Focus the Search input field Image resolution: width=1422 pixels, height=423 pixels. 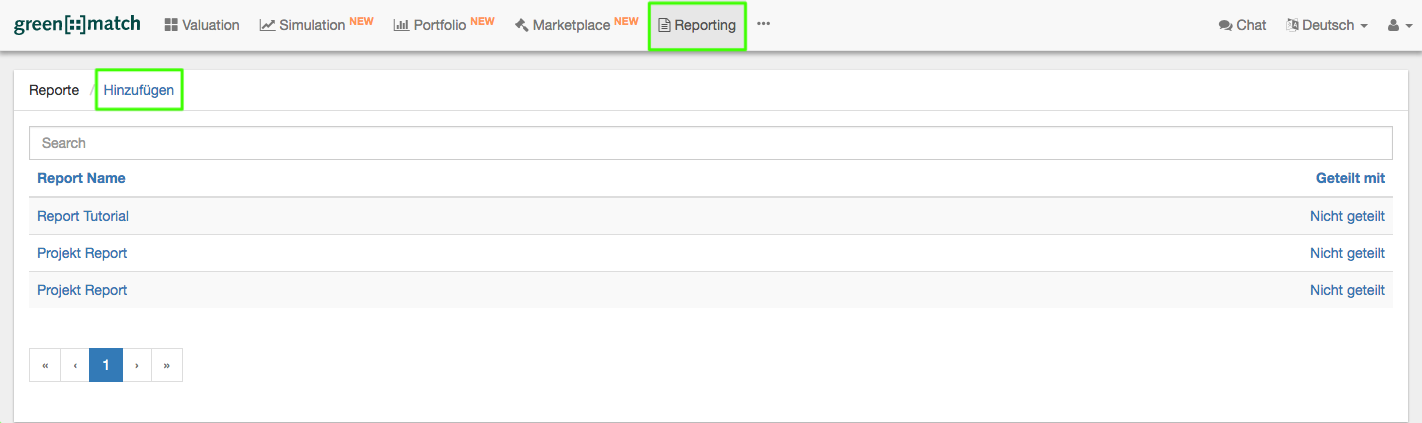[x=710, y=143]
